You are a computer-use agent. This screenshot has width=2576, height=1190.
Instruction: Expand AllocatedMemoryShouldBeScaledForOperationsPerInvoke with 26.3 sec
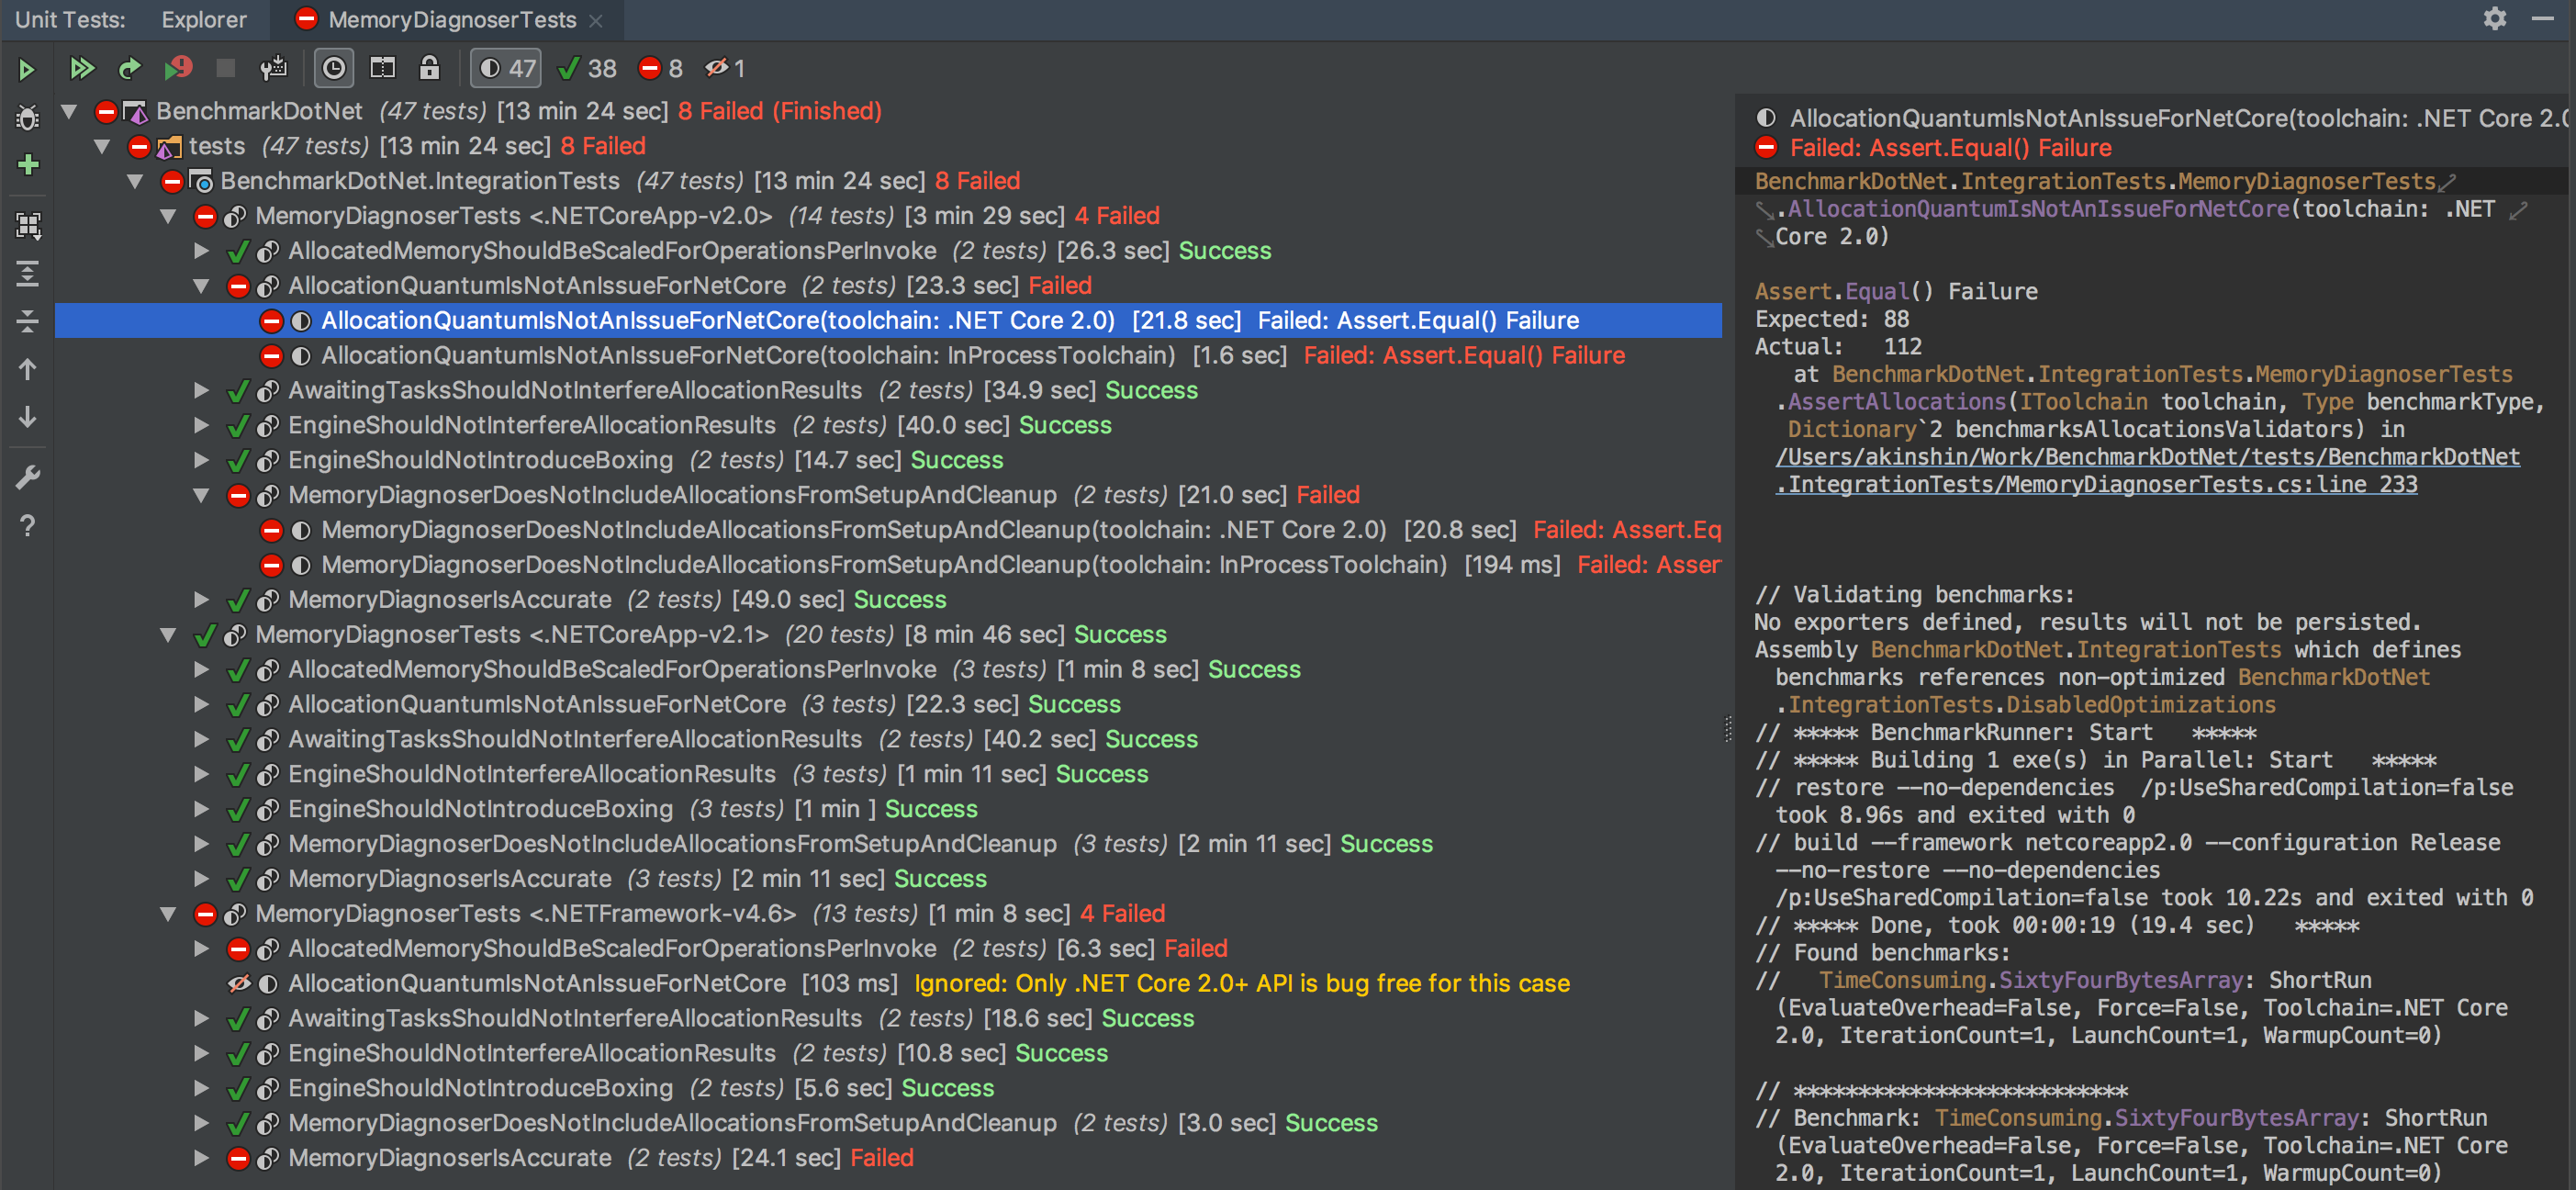coord(201,251)
